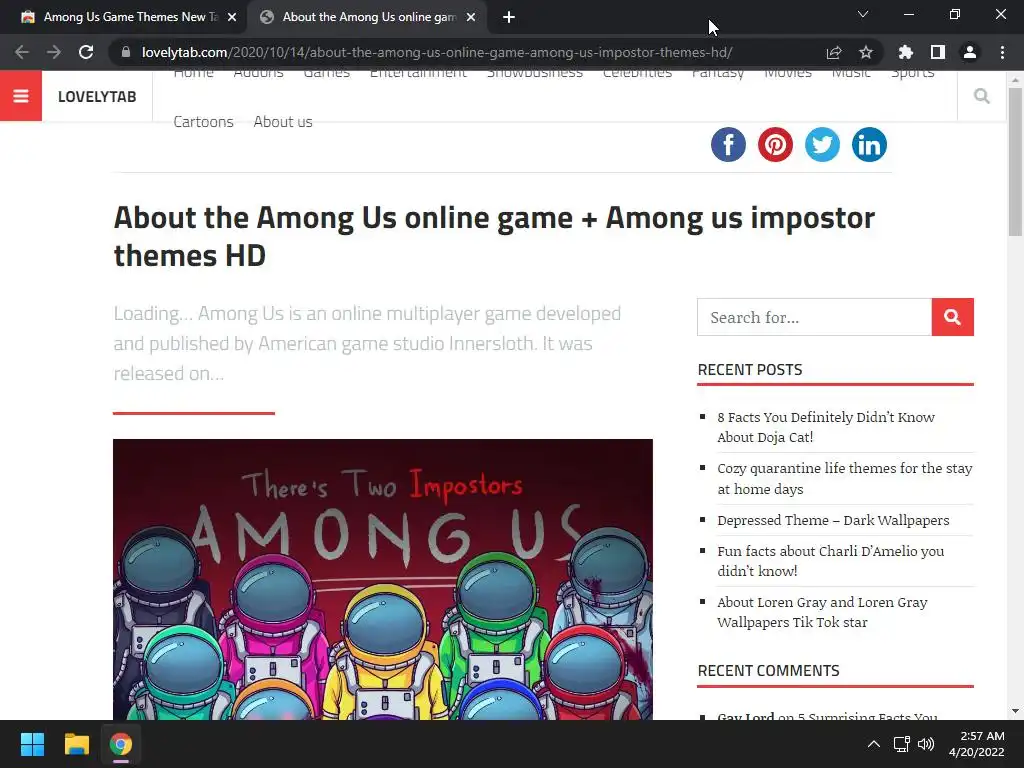Image resolution: width=1024 pixels, height=768 pixels.
Task: Open File Explorer from taskbar
Action: (76, 744)
